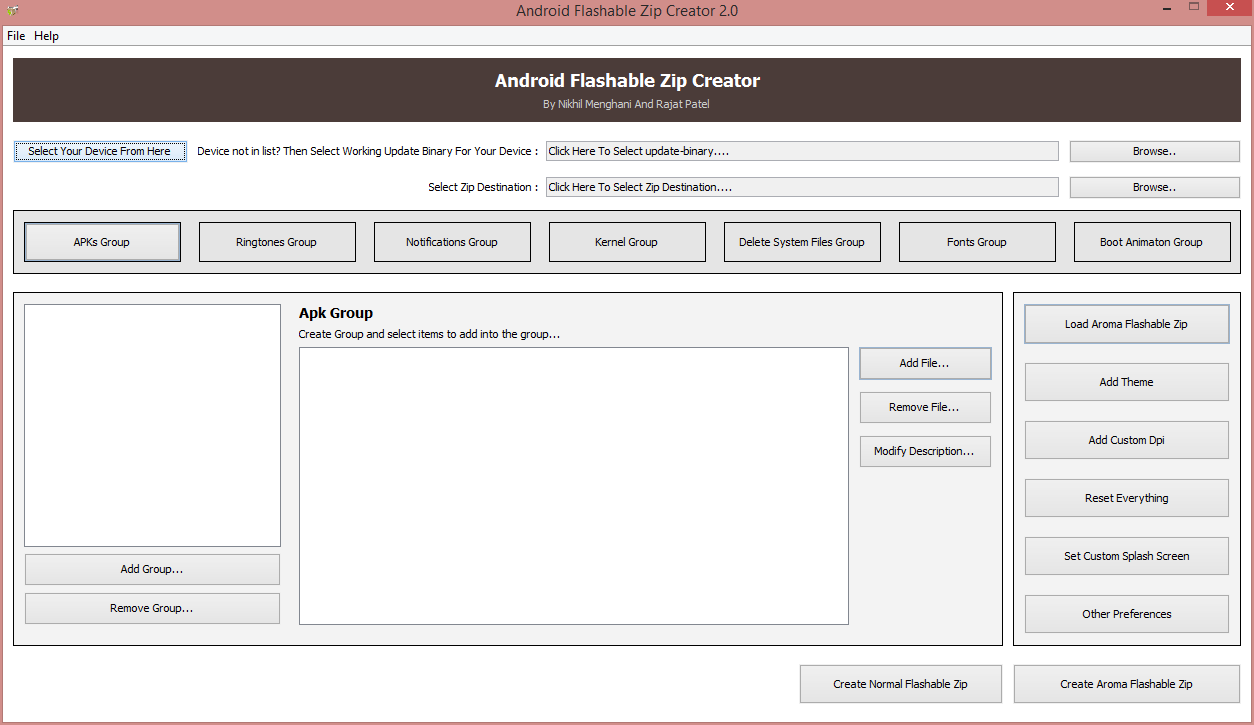
Task: Click Select Your Device From Here
Action: pos(100,150)
